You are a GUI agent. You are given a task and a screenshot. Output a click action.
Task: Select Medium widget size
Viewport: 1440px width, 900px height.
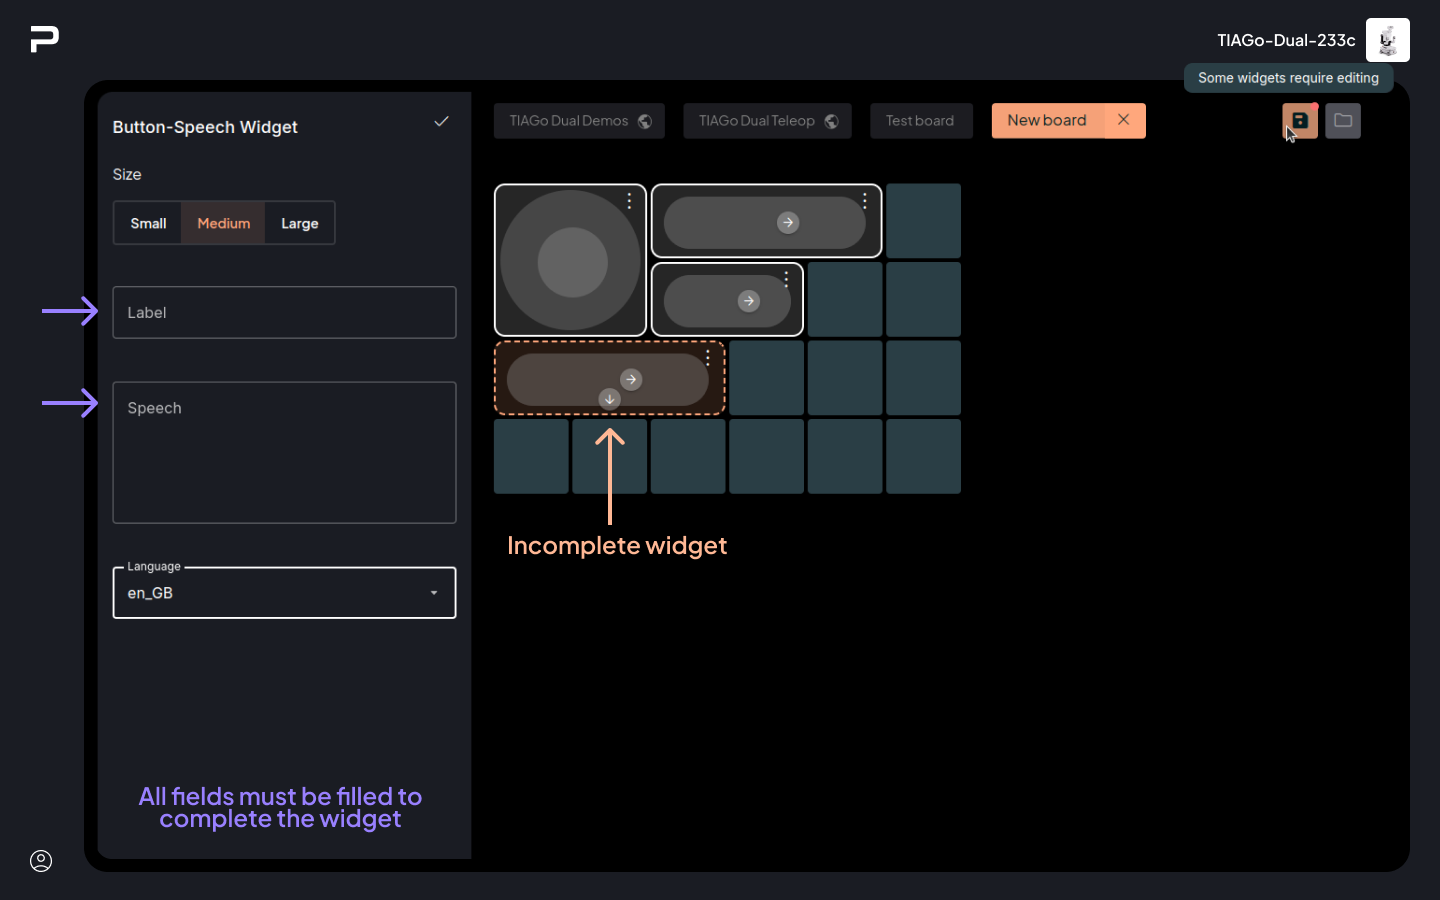[223, 223]
